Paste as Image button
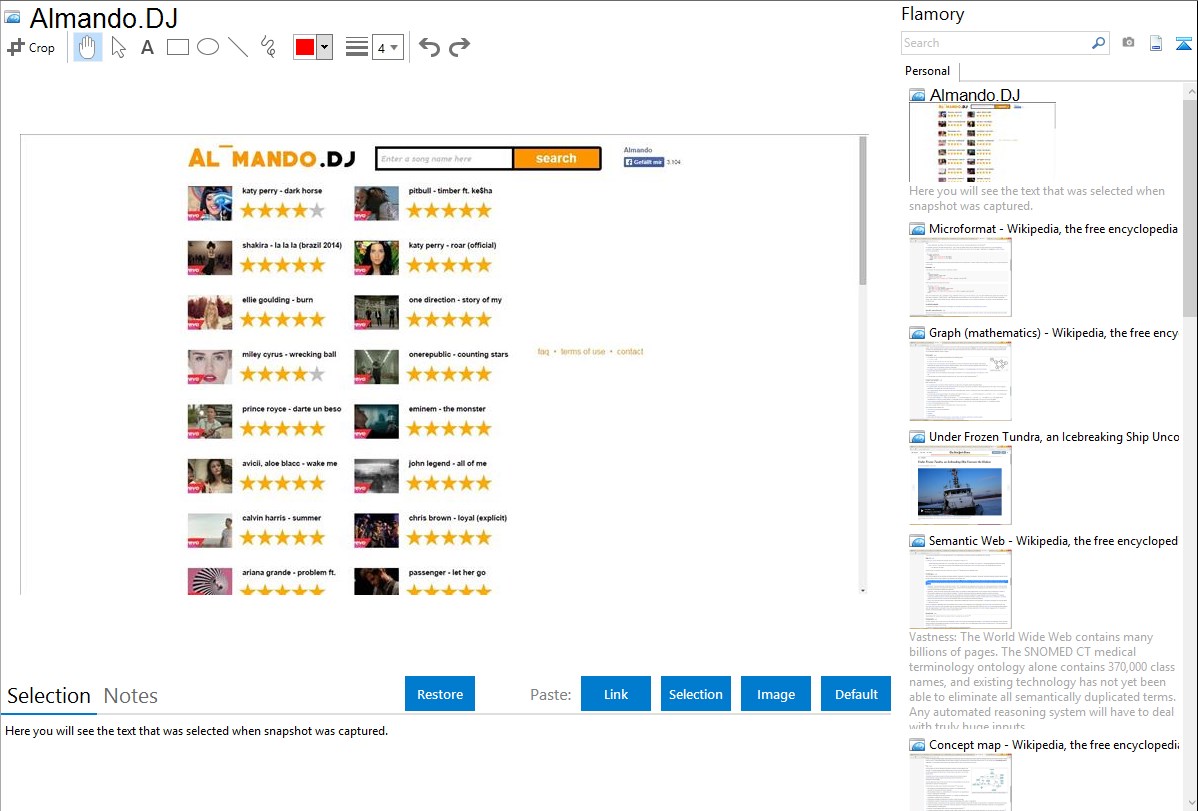Viewport: 1198px width, 811px height. [775, 694]
